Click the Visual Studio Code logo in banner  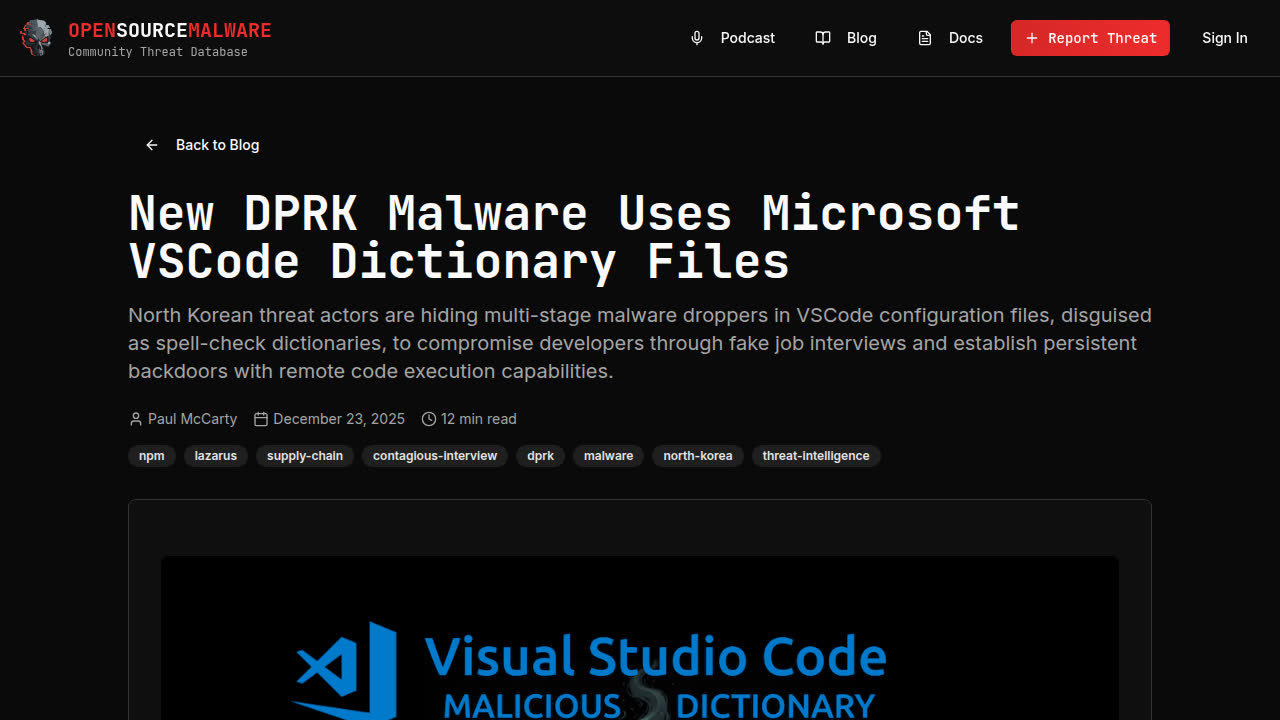345,668
